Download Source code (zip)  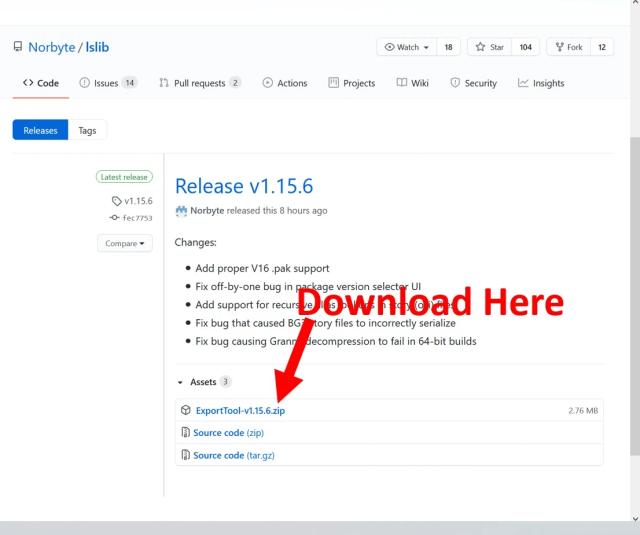coord(229,433)
